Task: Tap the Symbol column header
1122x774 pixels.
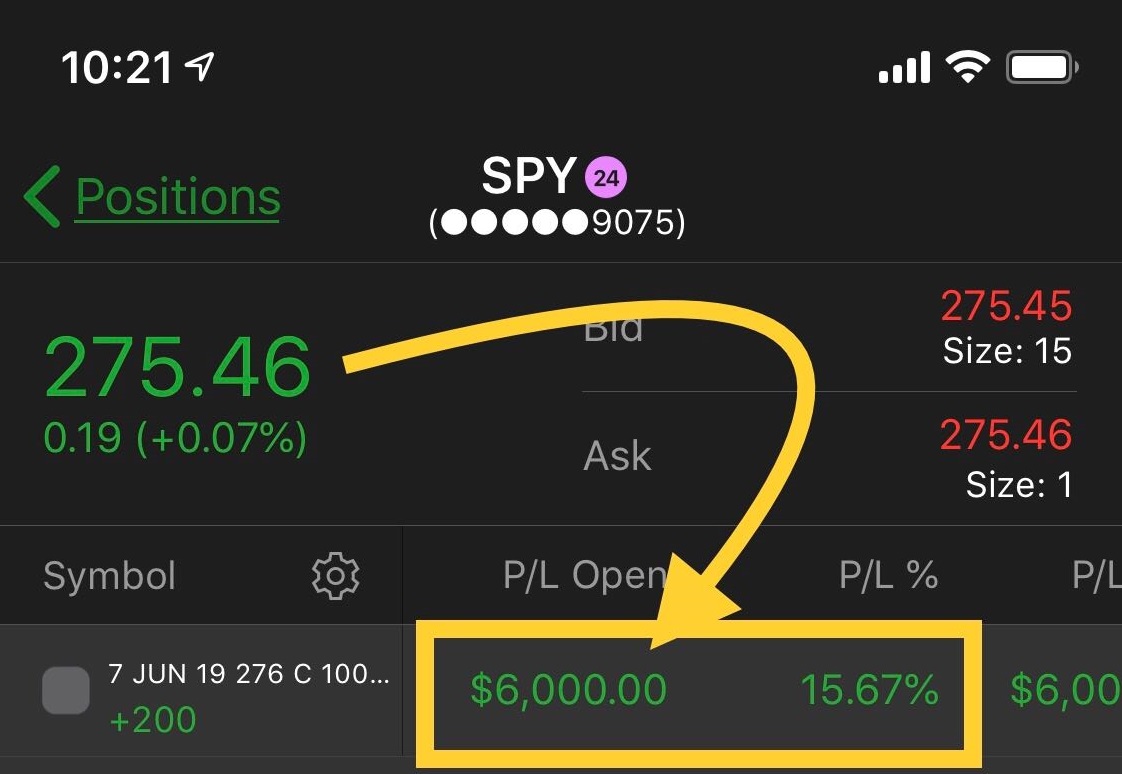Action: pos(109,576)
